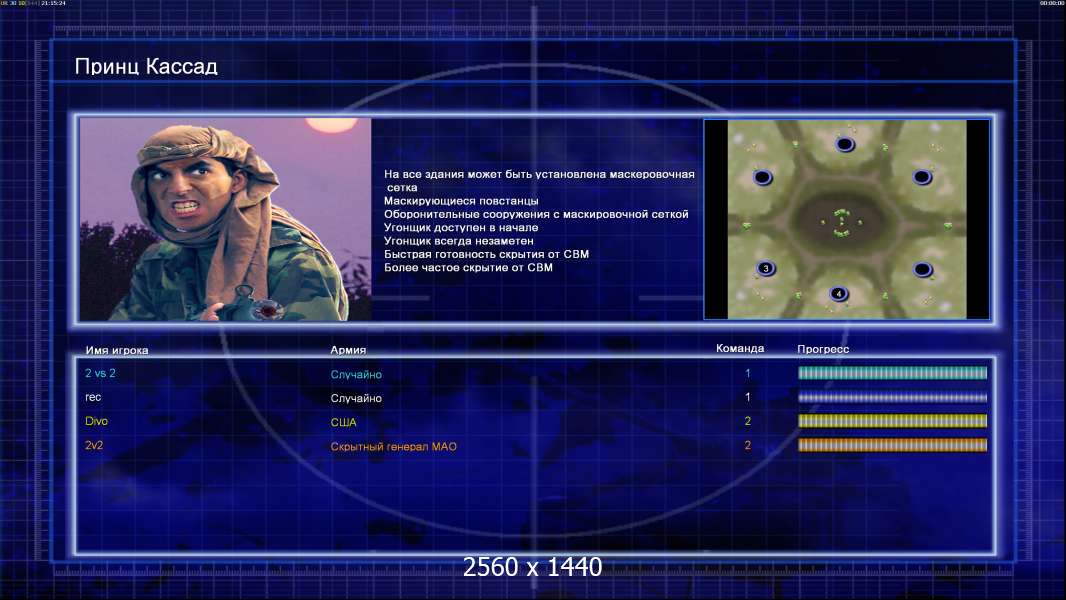Click the Prince Kassad general portrait
This screenshot has width=1066, height=600.
(x=226, y=219)
